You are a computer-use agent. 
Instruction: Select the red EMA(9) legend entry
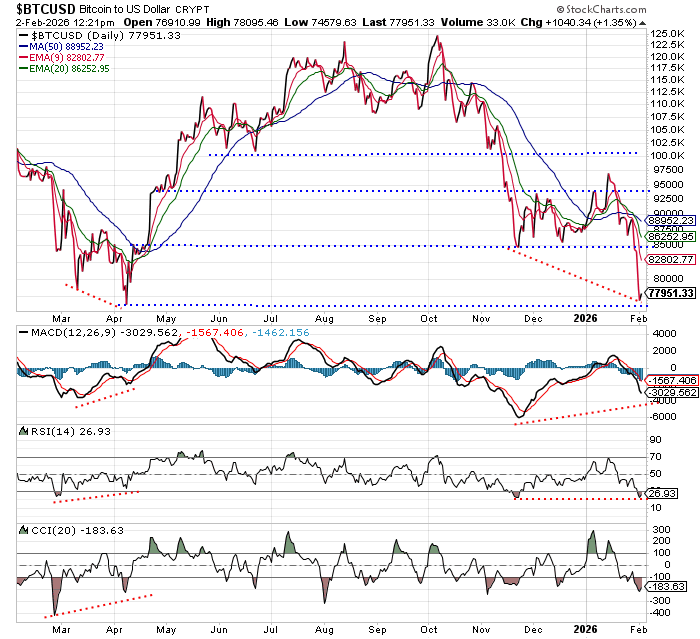(69, 57)
